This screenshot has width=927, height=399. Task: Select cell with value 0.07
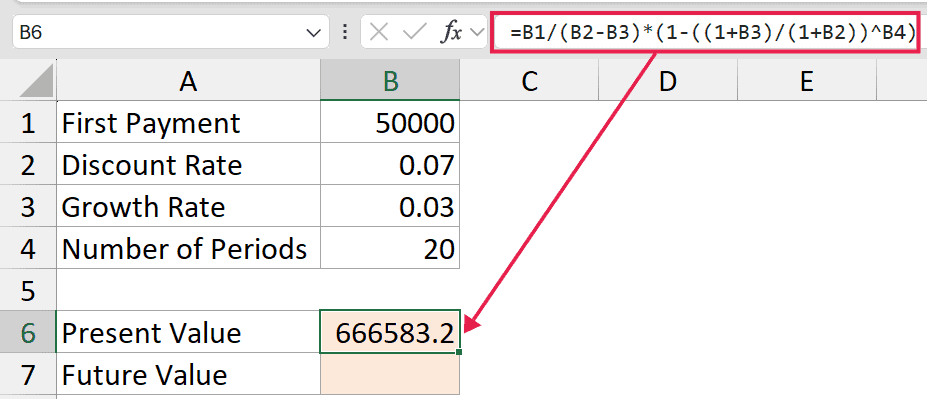(390, 164)
